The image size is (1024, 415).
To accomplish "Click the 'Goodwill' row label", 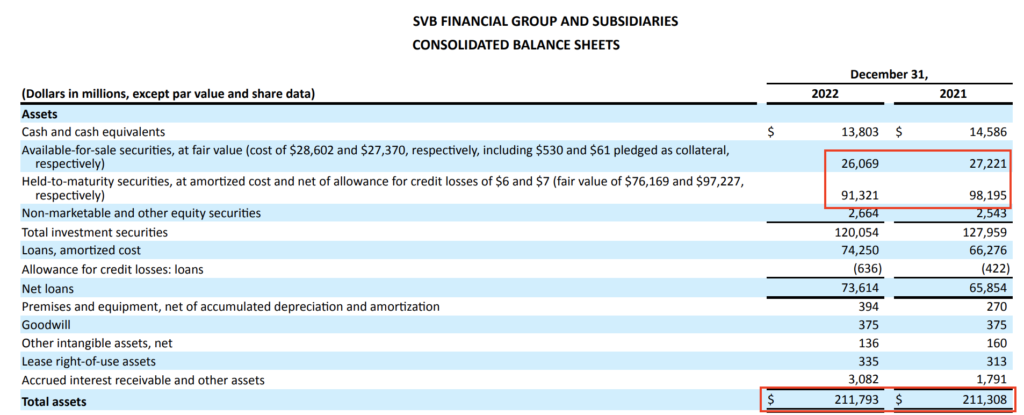I will (x=45, y=325).
